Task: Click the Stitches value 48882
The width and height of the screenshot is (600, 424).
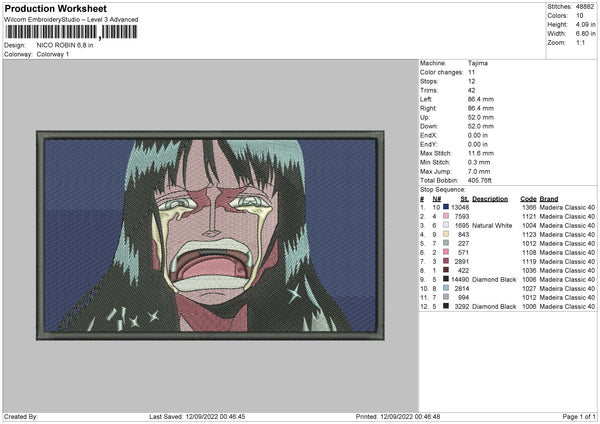Action: click(x=585, y=7)
